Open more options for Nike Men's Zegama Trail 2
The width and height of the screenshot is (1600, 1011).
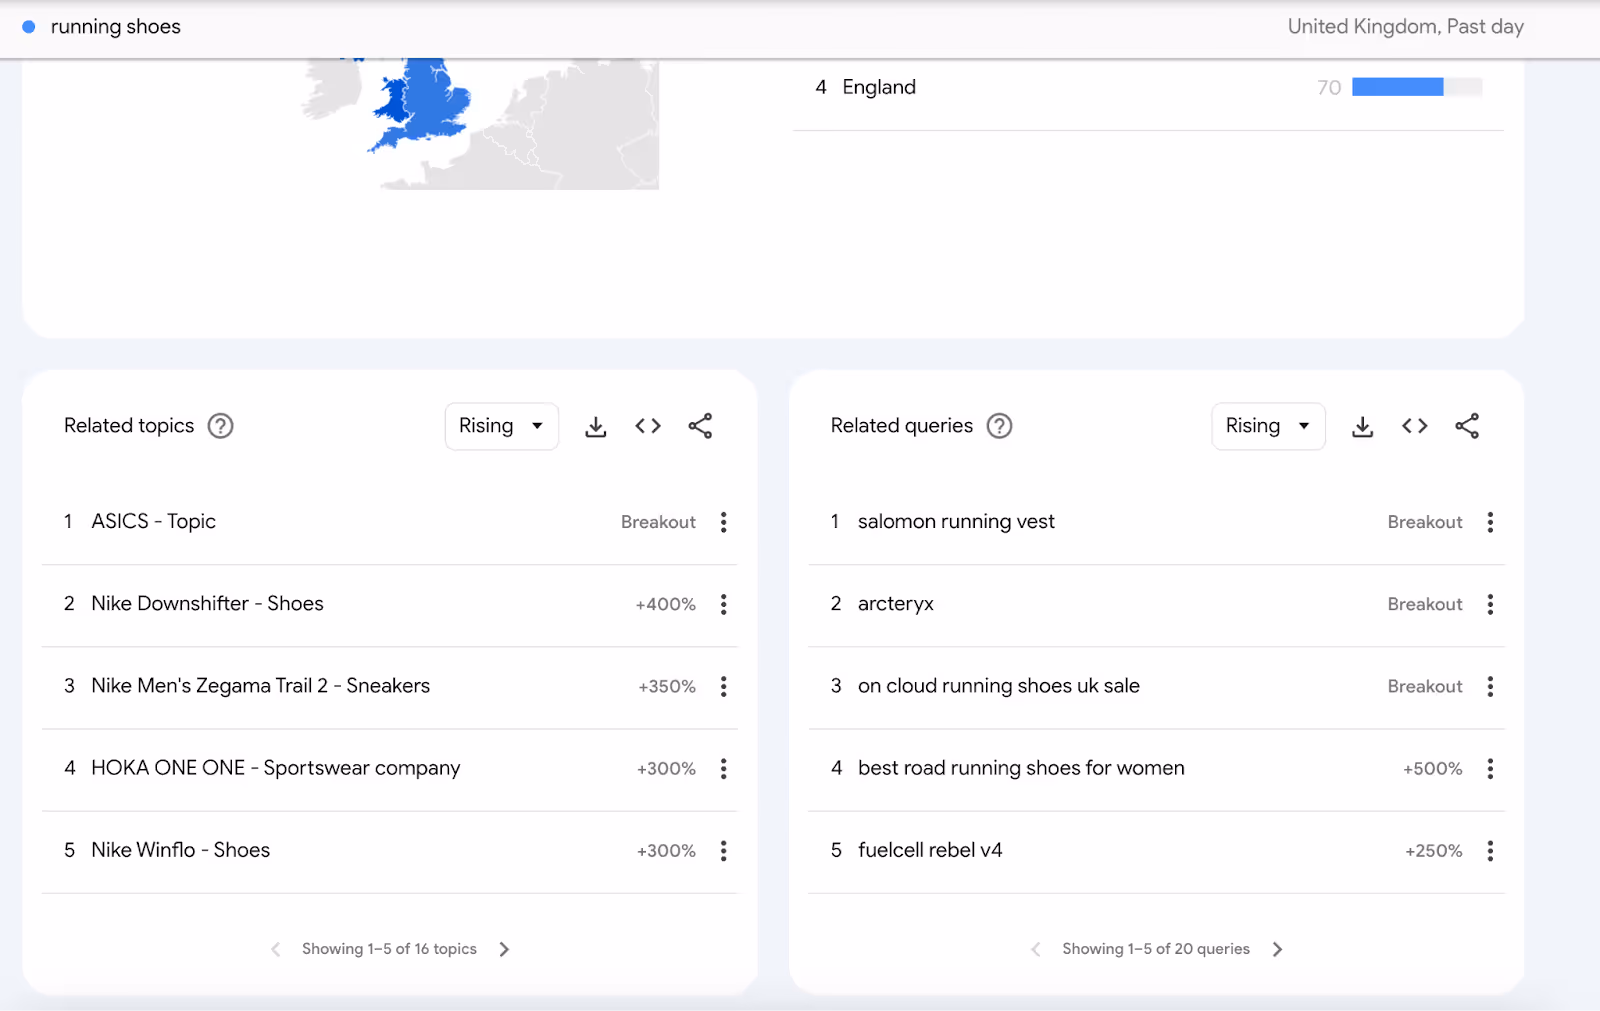point(724,686)
